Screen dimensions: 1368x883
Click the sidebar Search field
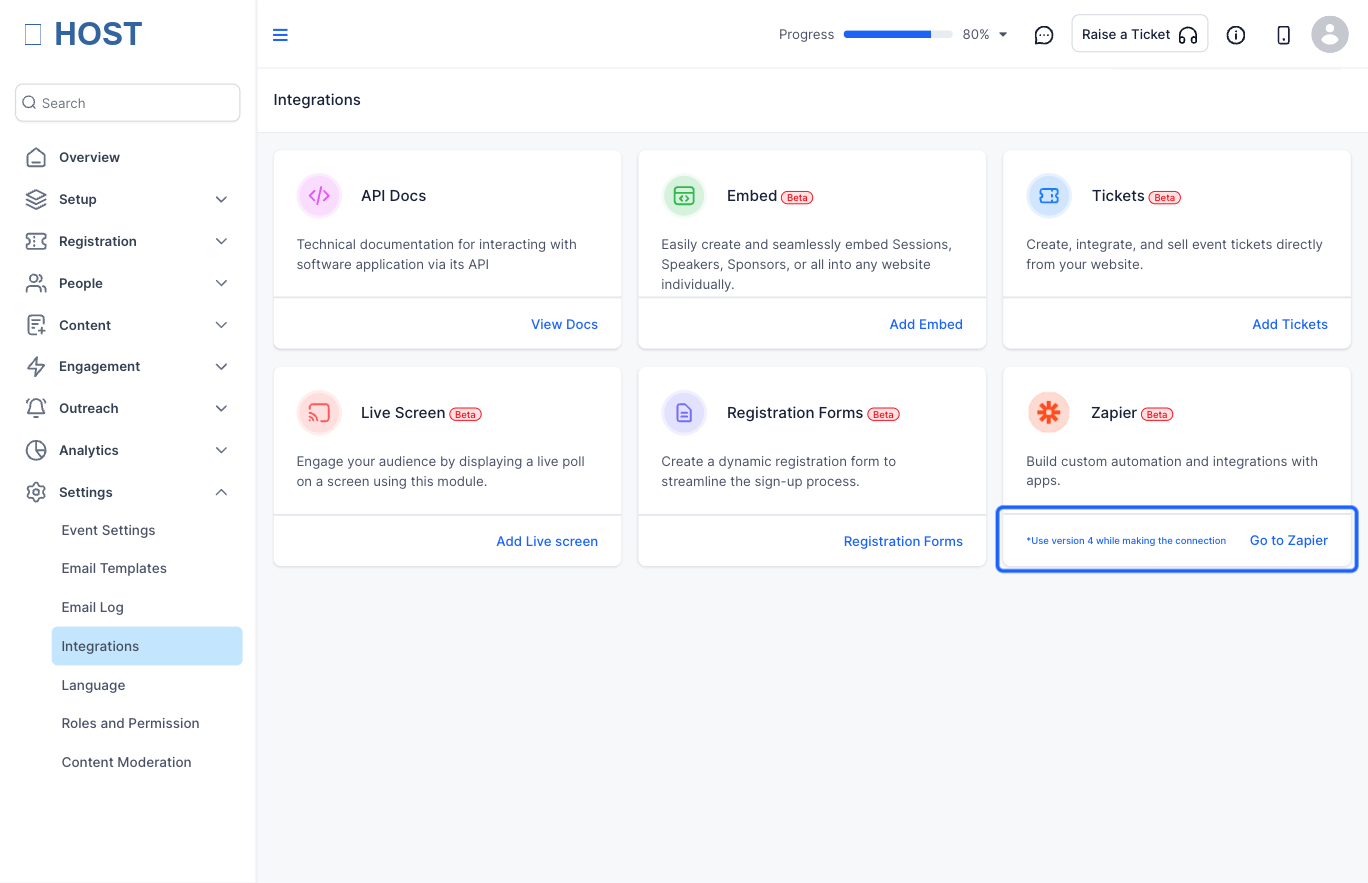[x=128, y=103]
